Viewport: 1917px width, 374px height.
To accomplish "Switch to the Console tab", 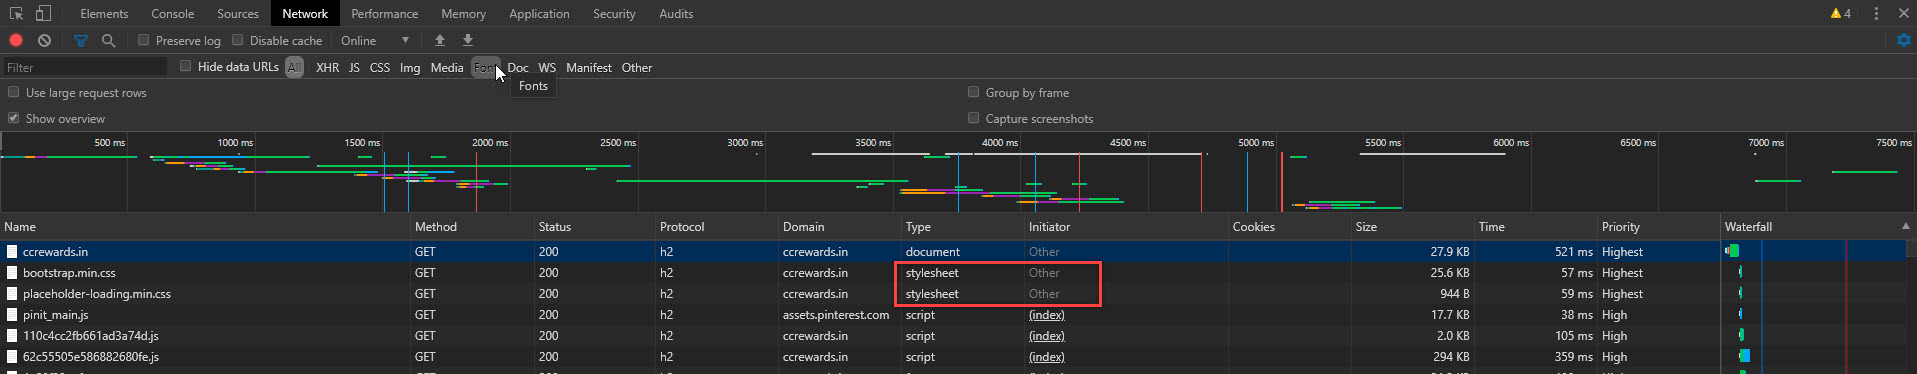I will pyautogui.click(x=173, y=14).
